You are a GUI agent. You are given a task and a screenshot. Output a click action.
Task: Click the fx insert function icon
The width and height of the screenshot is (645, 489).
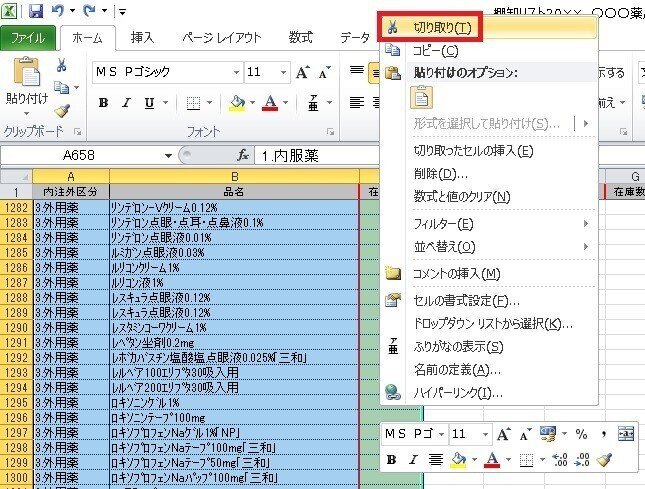pyautogui.click(x=243, y=155)
